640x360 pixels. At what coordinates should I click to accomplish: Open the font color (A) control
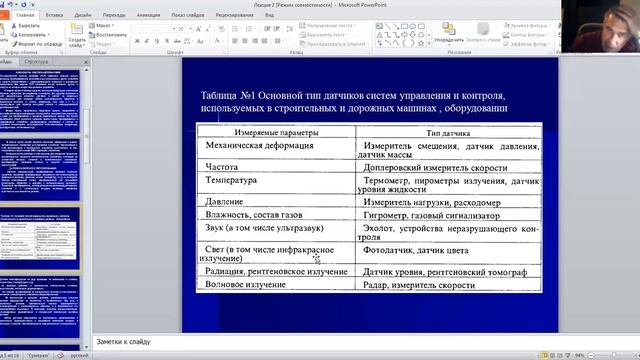coord(217,41)
